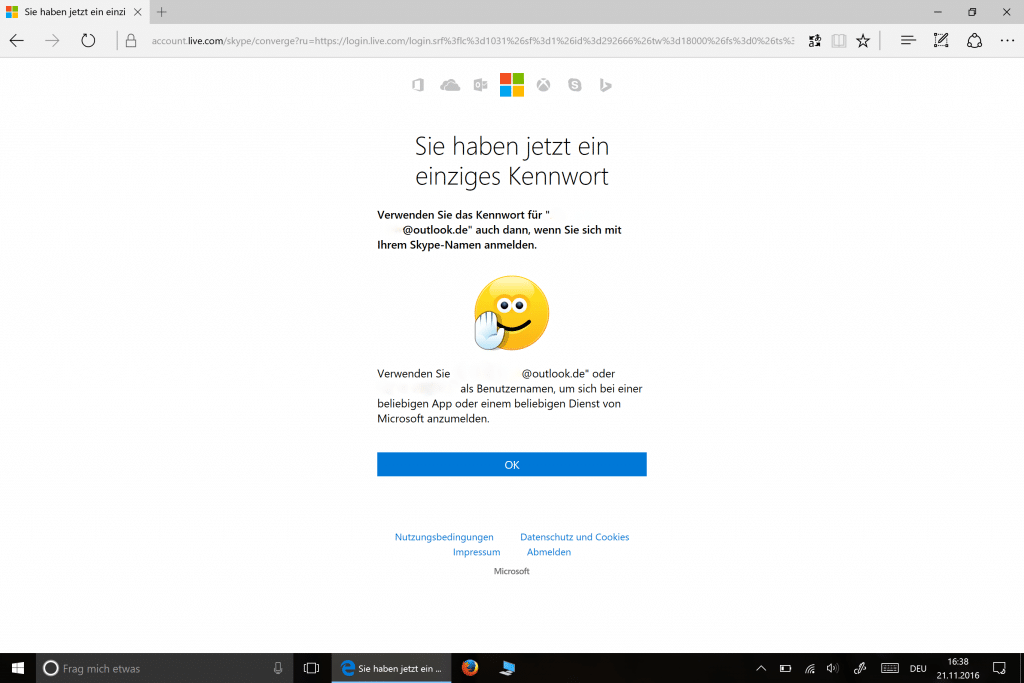Open the More actions ellipsis menu

pos(1008,40)
